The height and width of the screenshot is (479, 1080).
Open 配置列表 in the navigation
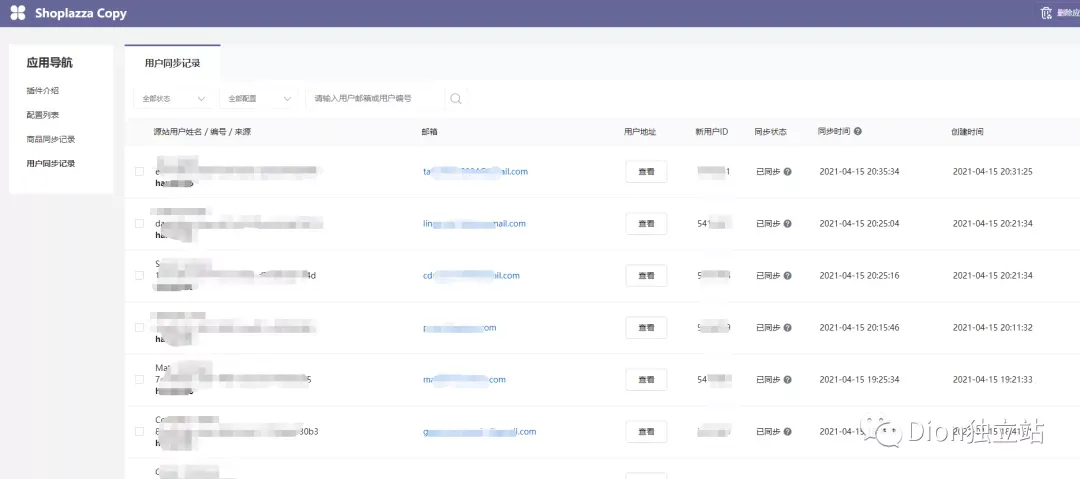43,115
